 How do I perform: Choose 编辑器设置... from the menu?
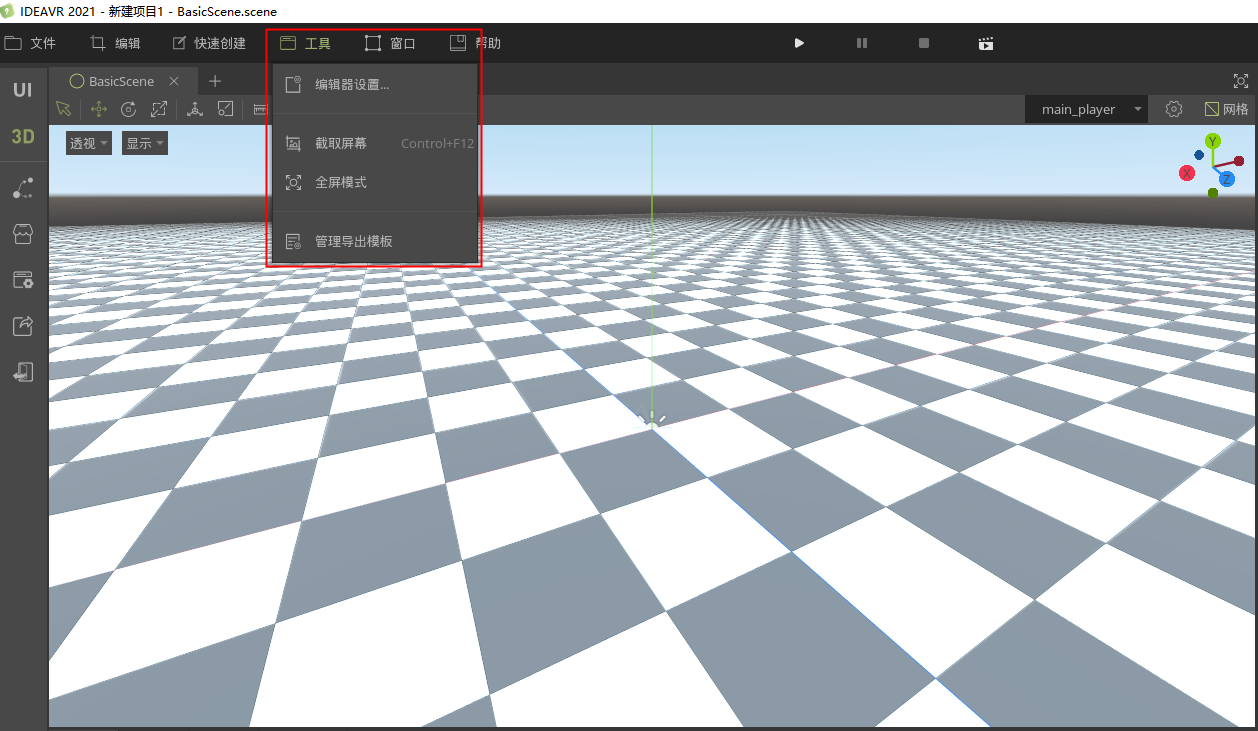click(x=375, y=85)
